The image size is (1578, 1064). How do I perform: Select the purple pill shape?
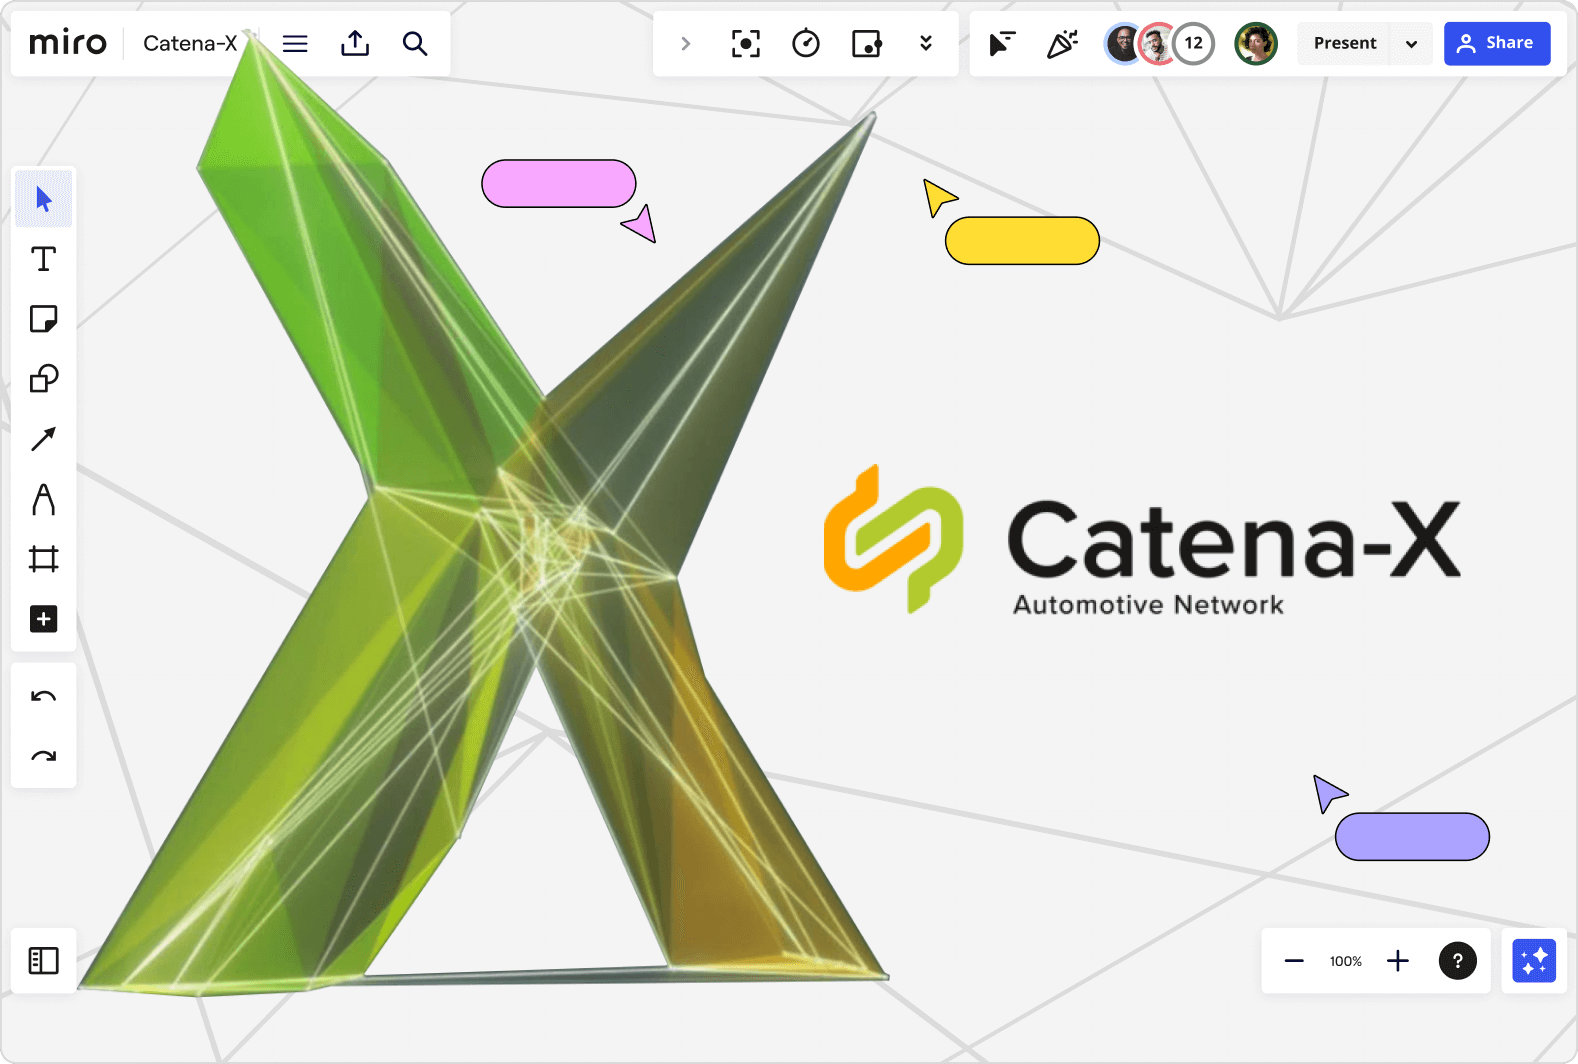[x=1412, y=837]
